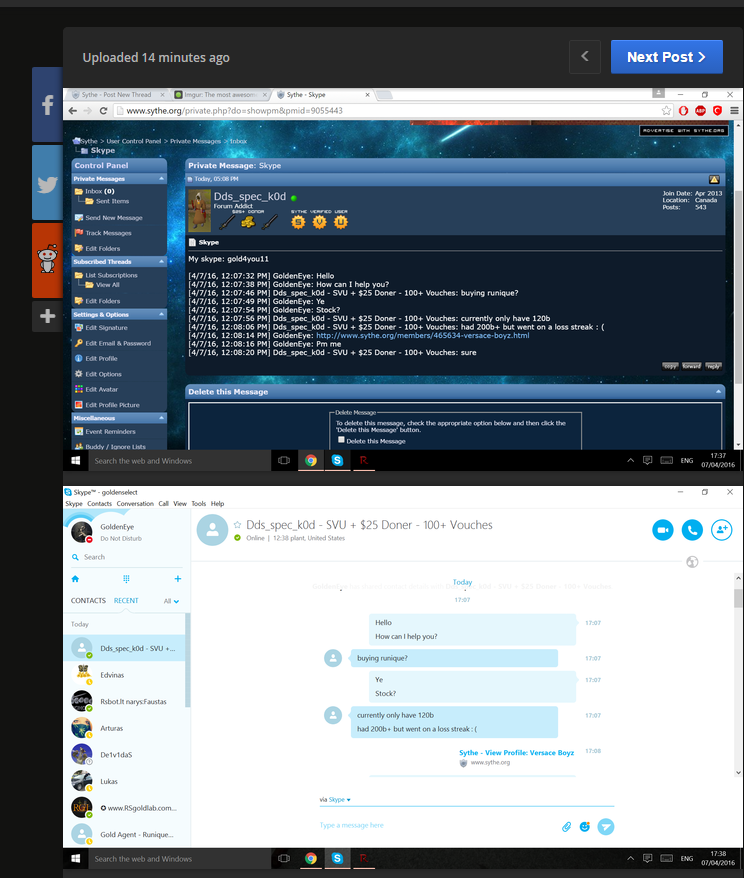
Task: Open the AdBlock Plus extension icon
Action: [x=700, y=111]
